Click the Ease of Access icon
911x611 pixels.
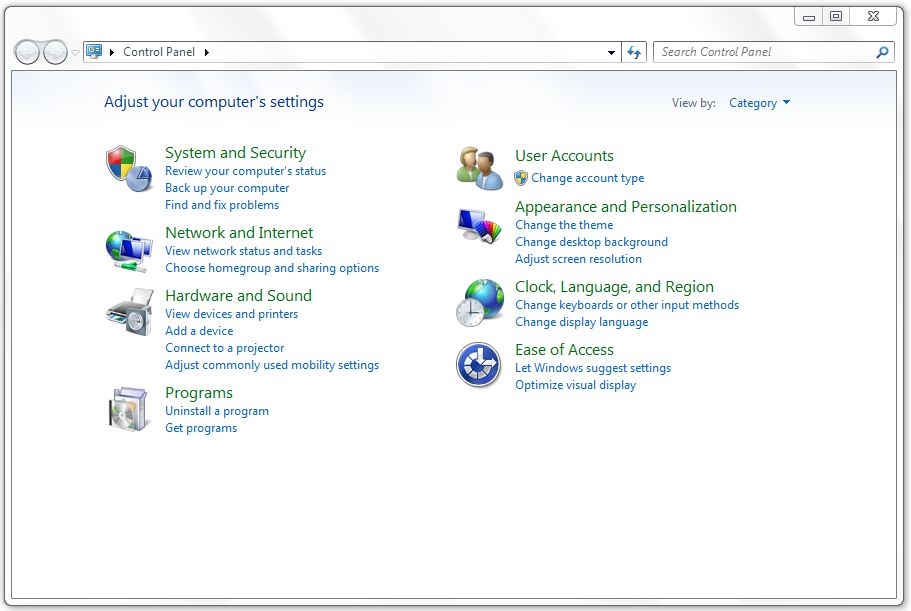tap(478, 365)
